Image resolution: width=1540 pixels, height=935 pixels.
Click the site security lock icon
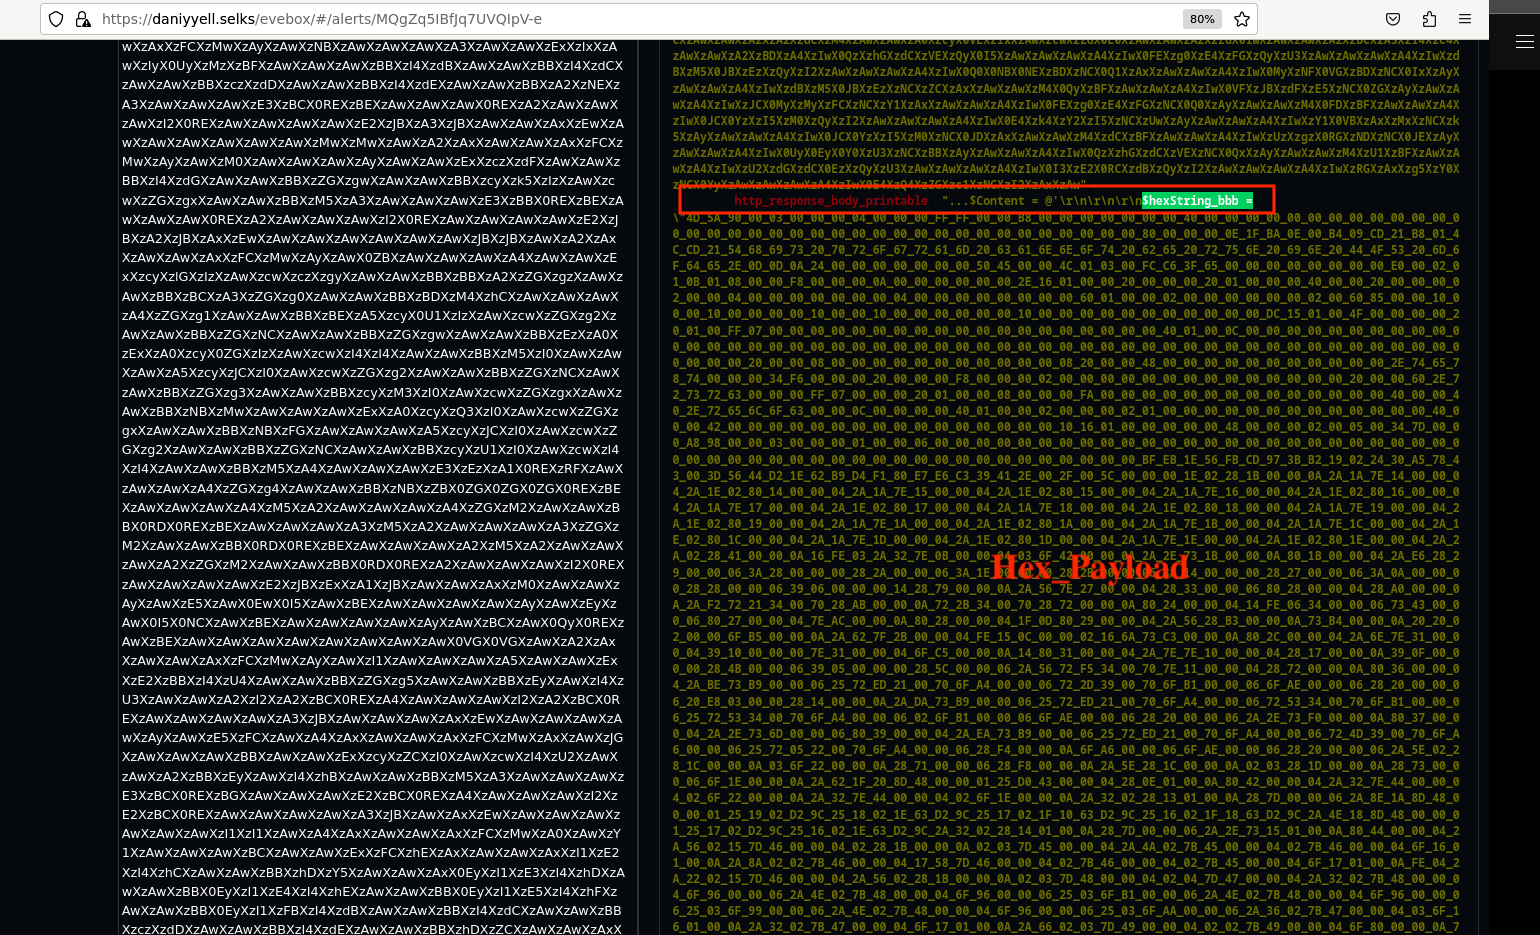[x=83, y=19]
